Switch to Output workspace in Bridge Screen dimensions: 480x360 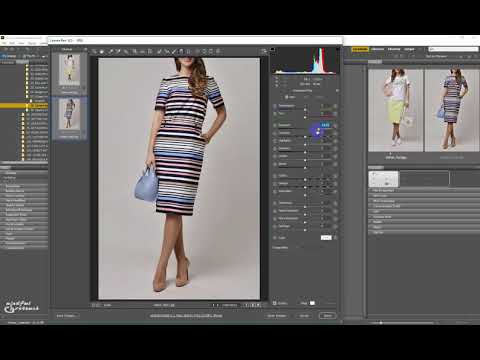pyautogui.click(x=409, y=49)
